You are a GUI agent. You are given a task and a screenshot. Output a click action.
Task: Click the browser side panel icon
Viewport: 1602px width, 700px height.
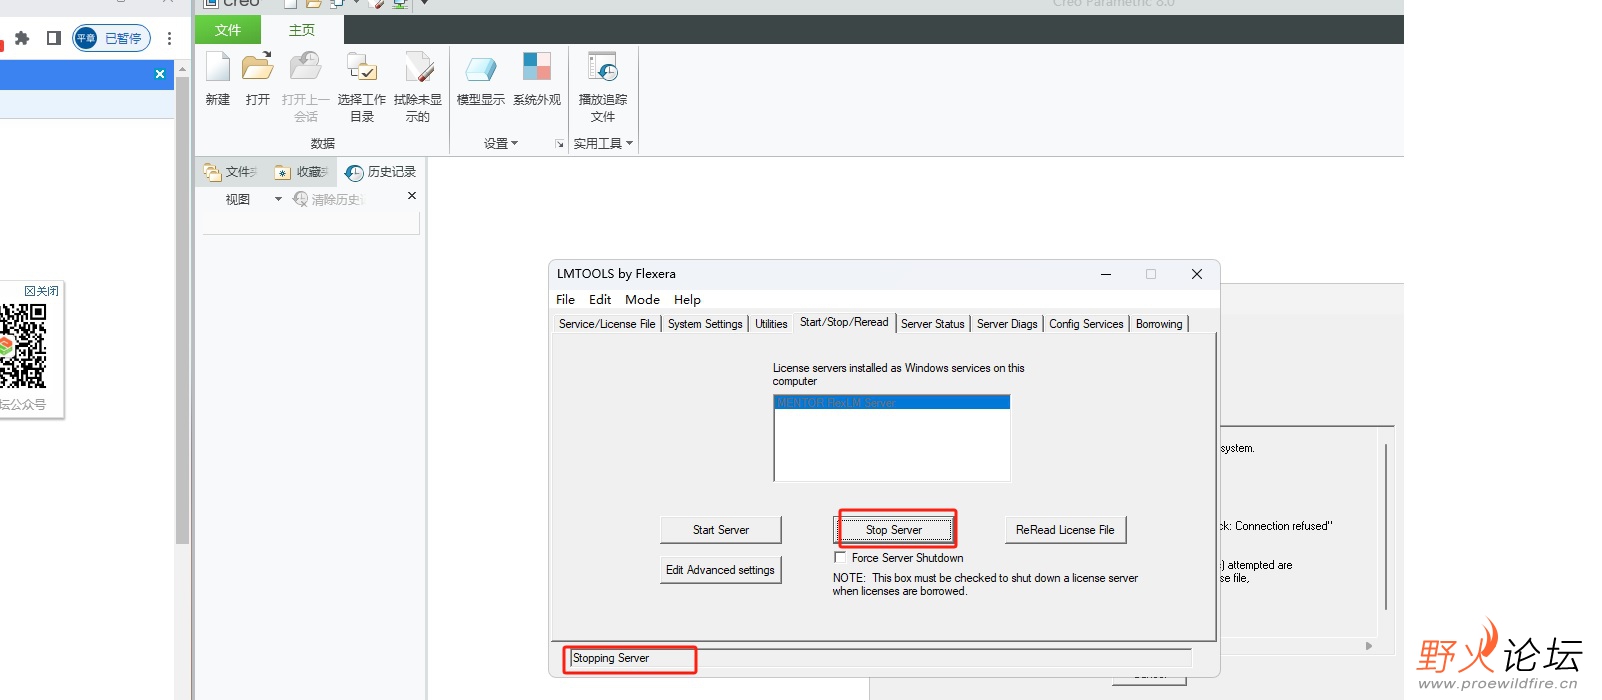[x=54, y=38]
